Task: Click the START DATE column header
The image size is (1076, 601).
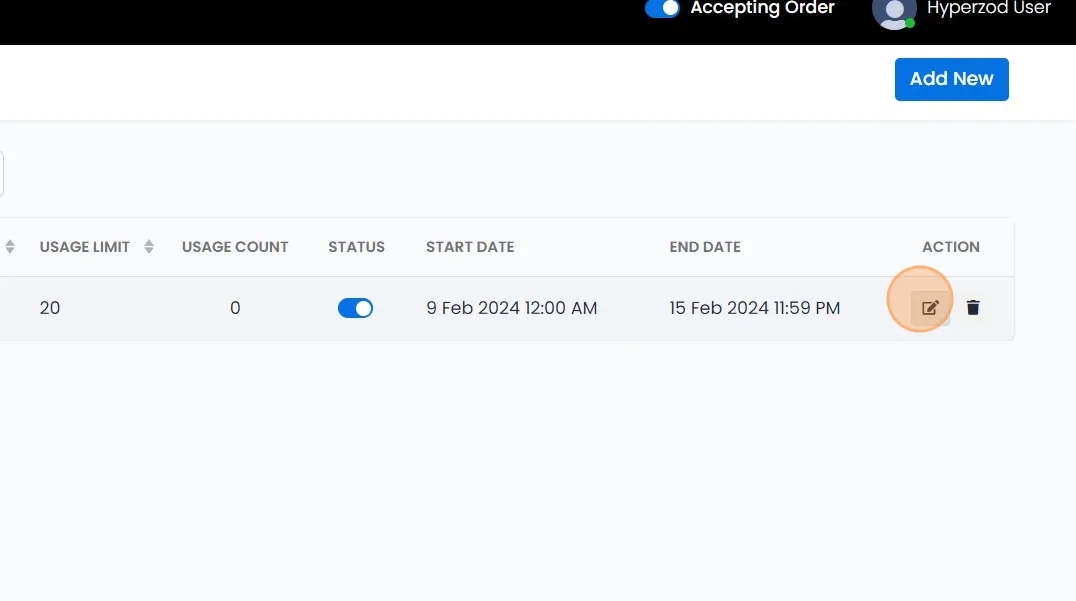Action: tap(470, 247)
